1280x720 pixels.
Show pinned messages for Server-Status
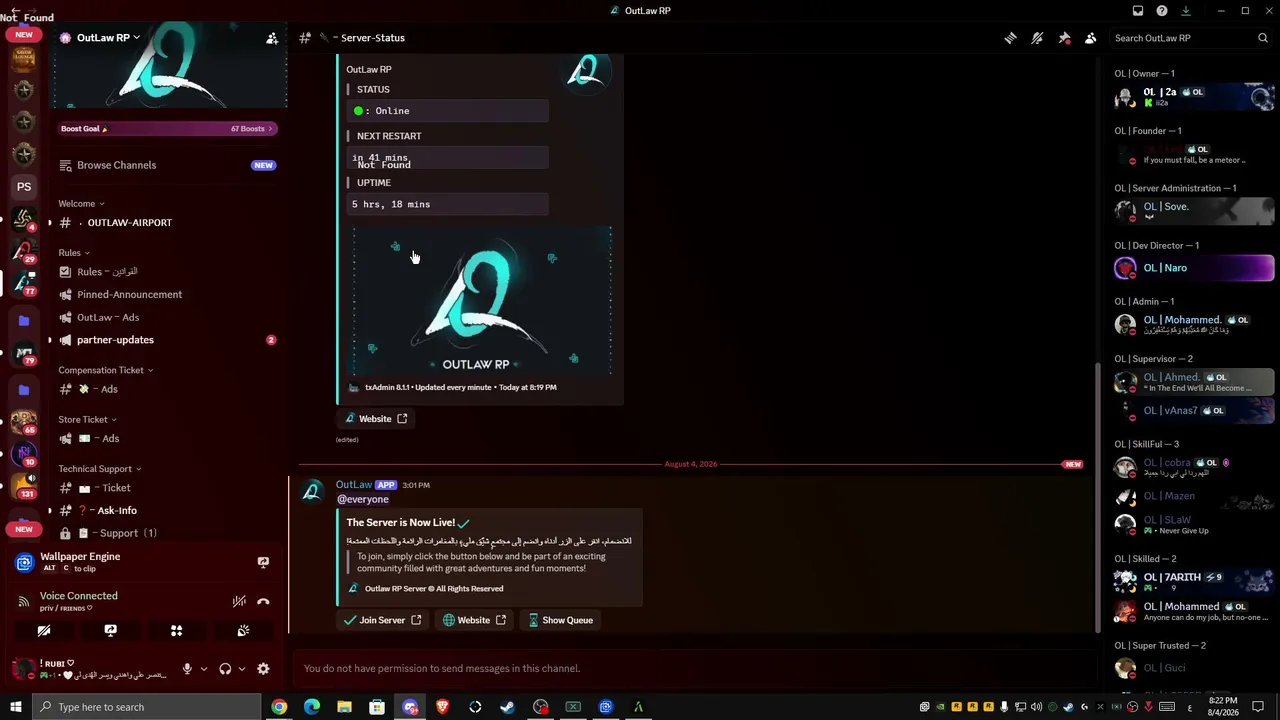point(1064,38)
